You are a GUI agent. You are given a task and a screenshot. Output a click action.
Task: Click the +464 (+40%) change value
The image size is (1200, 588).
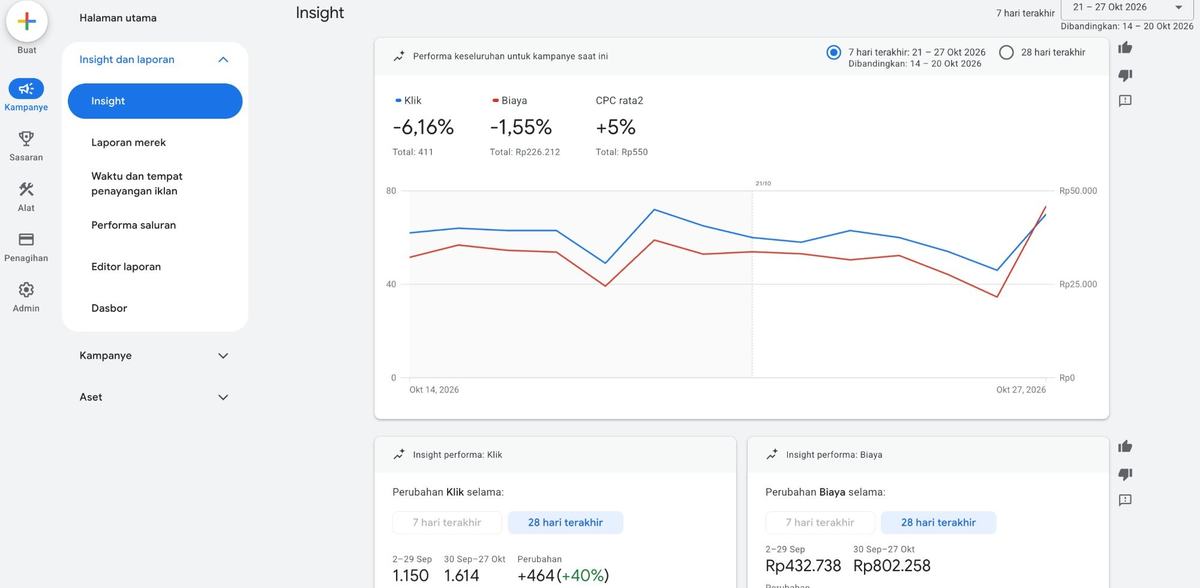(x=563, y=576)
